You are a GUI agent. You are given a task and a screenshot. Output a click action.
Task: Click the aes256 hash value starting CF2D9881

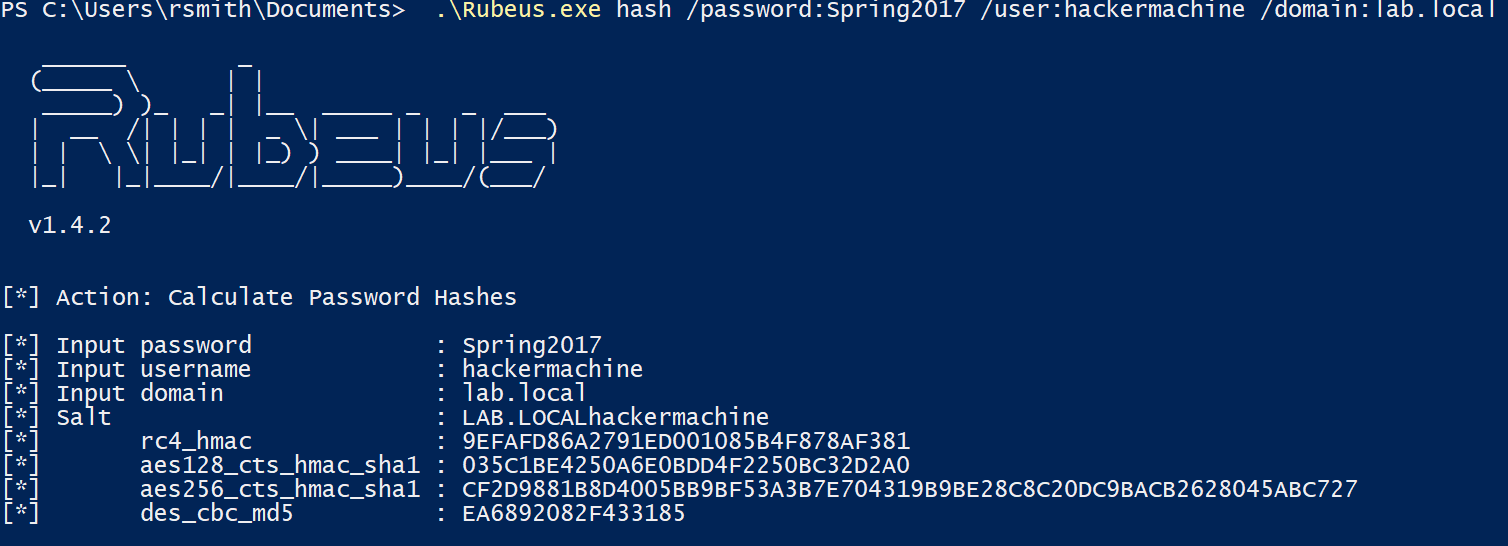coord(910,490)
